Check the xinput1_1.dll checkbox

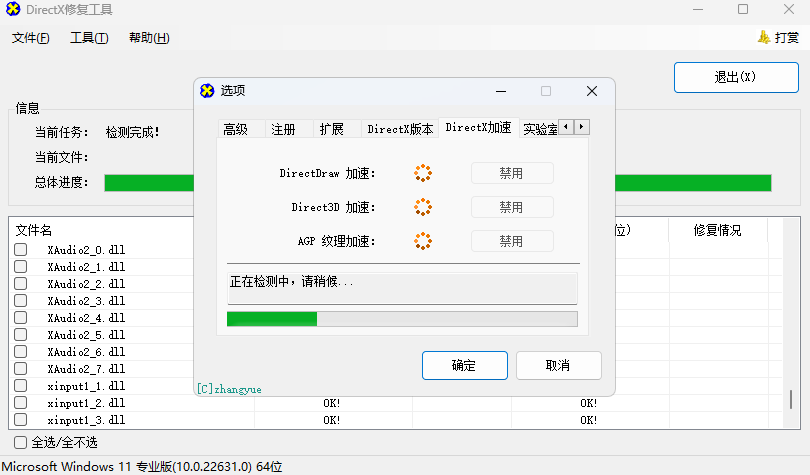click(x=21, y=386)
